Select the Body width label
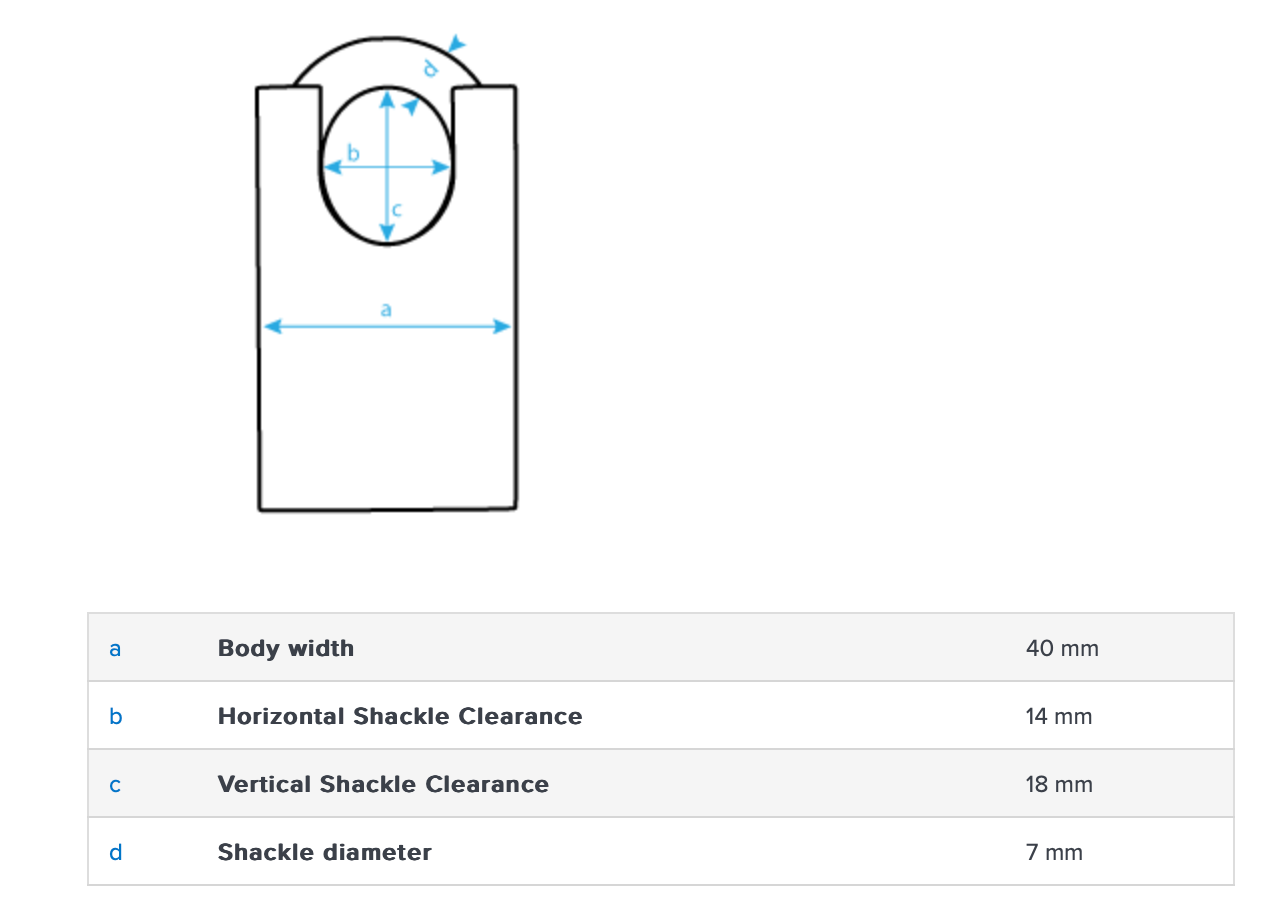Image resolution: width=1266 pixels, height=908 pixels. pyautogui.click(x=286, y=648)
